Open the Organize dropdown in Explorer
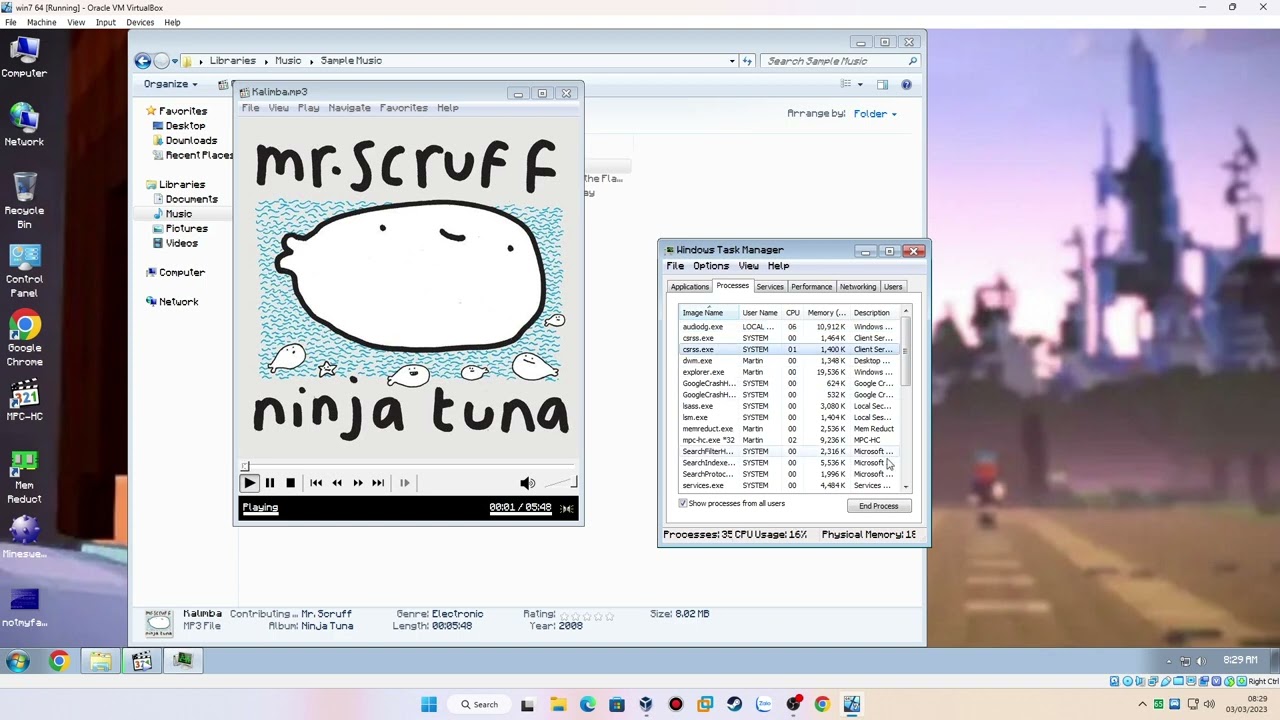The height and width of the screenshot is (720, 1280). [170, 84]
